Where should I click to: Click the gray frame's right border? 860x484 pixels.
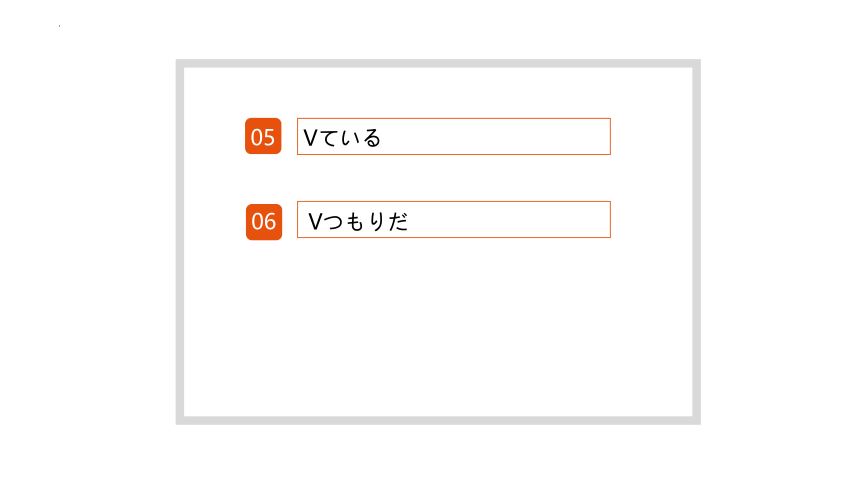coord(697,242)
